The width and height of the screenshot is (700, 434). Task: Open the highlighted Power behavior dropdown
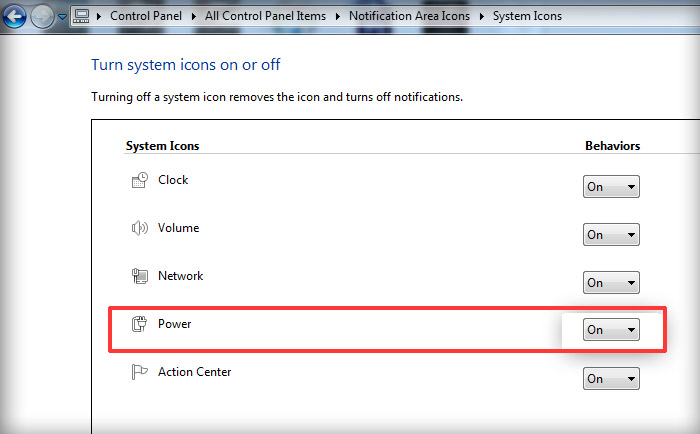click(x=611, y=330)
